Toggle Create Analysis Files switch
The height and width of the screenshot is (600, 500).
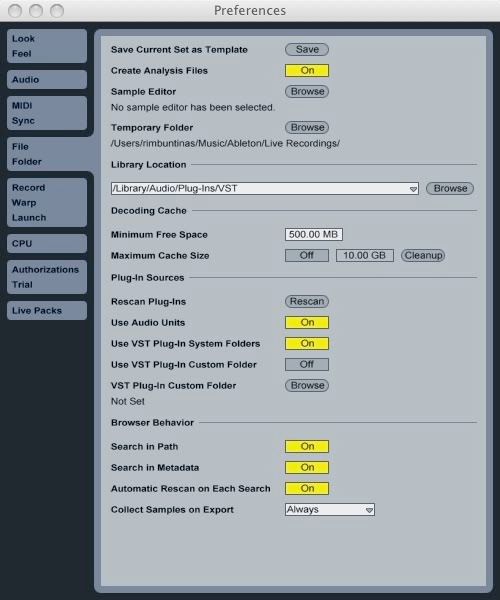(x=307, y=70)
